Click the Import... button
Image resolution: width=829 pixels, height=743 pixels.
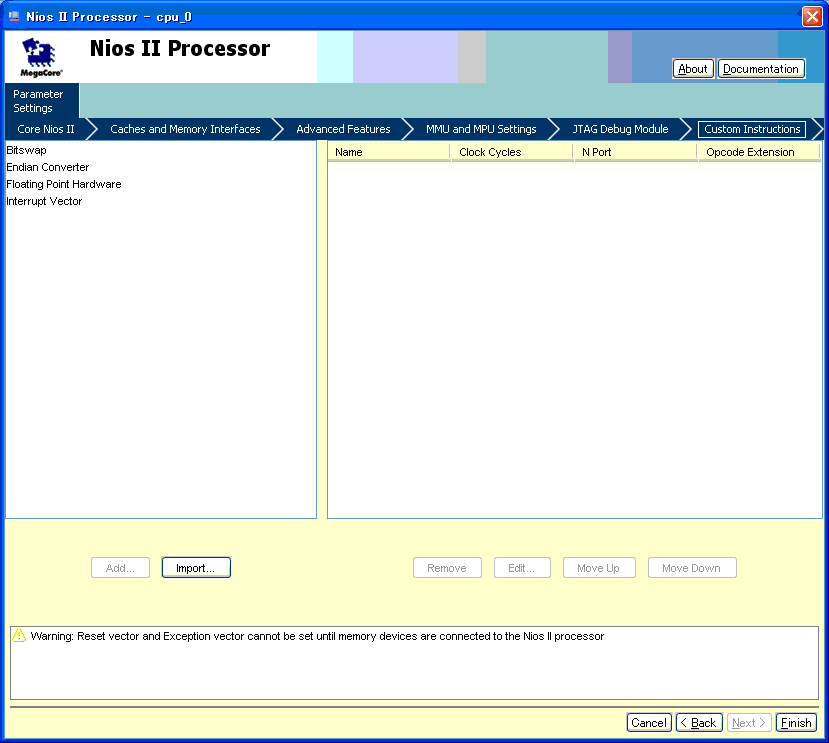(196, 568)
